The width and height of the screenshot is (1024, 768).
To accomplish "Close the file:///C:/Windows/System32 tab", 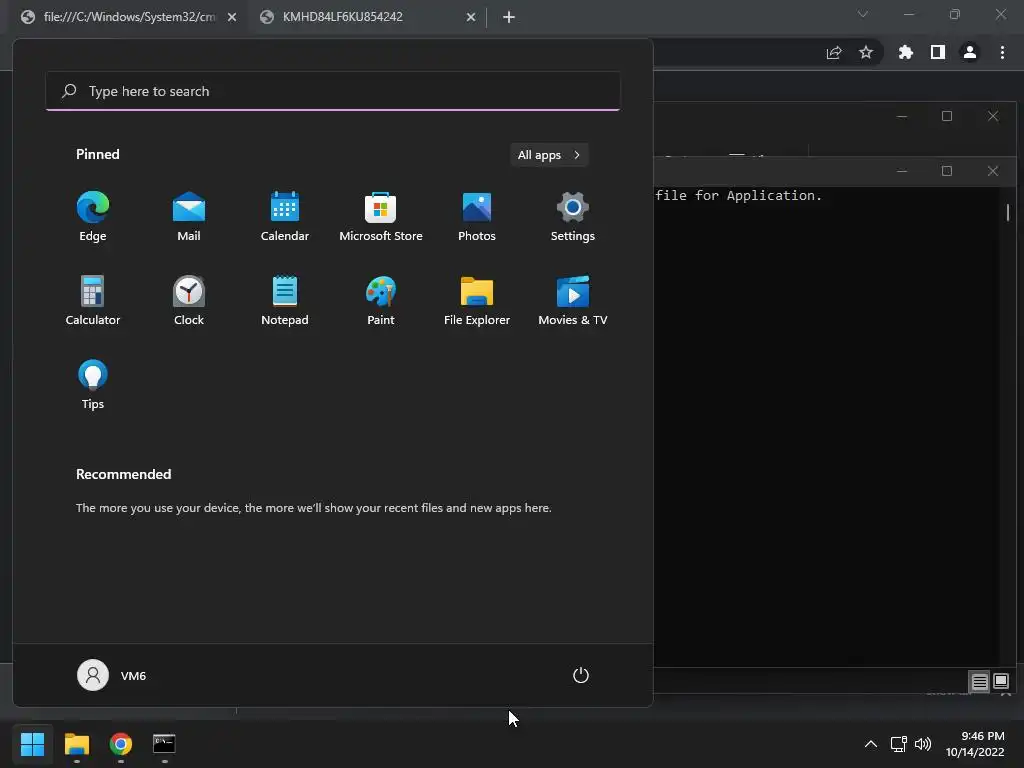I will [x=232, y=17].
